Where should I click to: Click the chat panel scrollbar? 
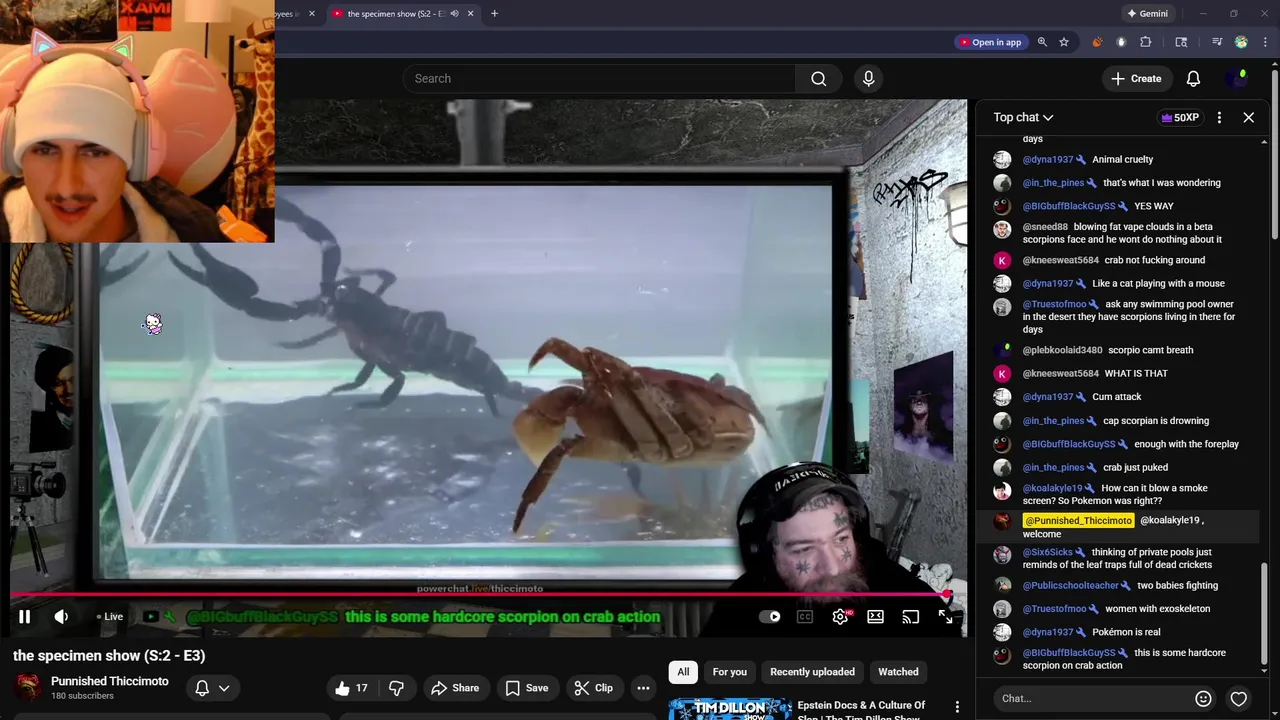1264,615
